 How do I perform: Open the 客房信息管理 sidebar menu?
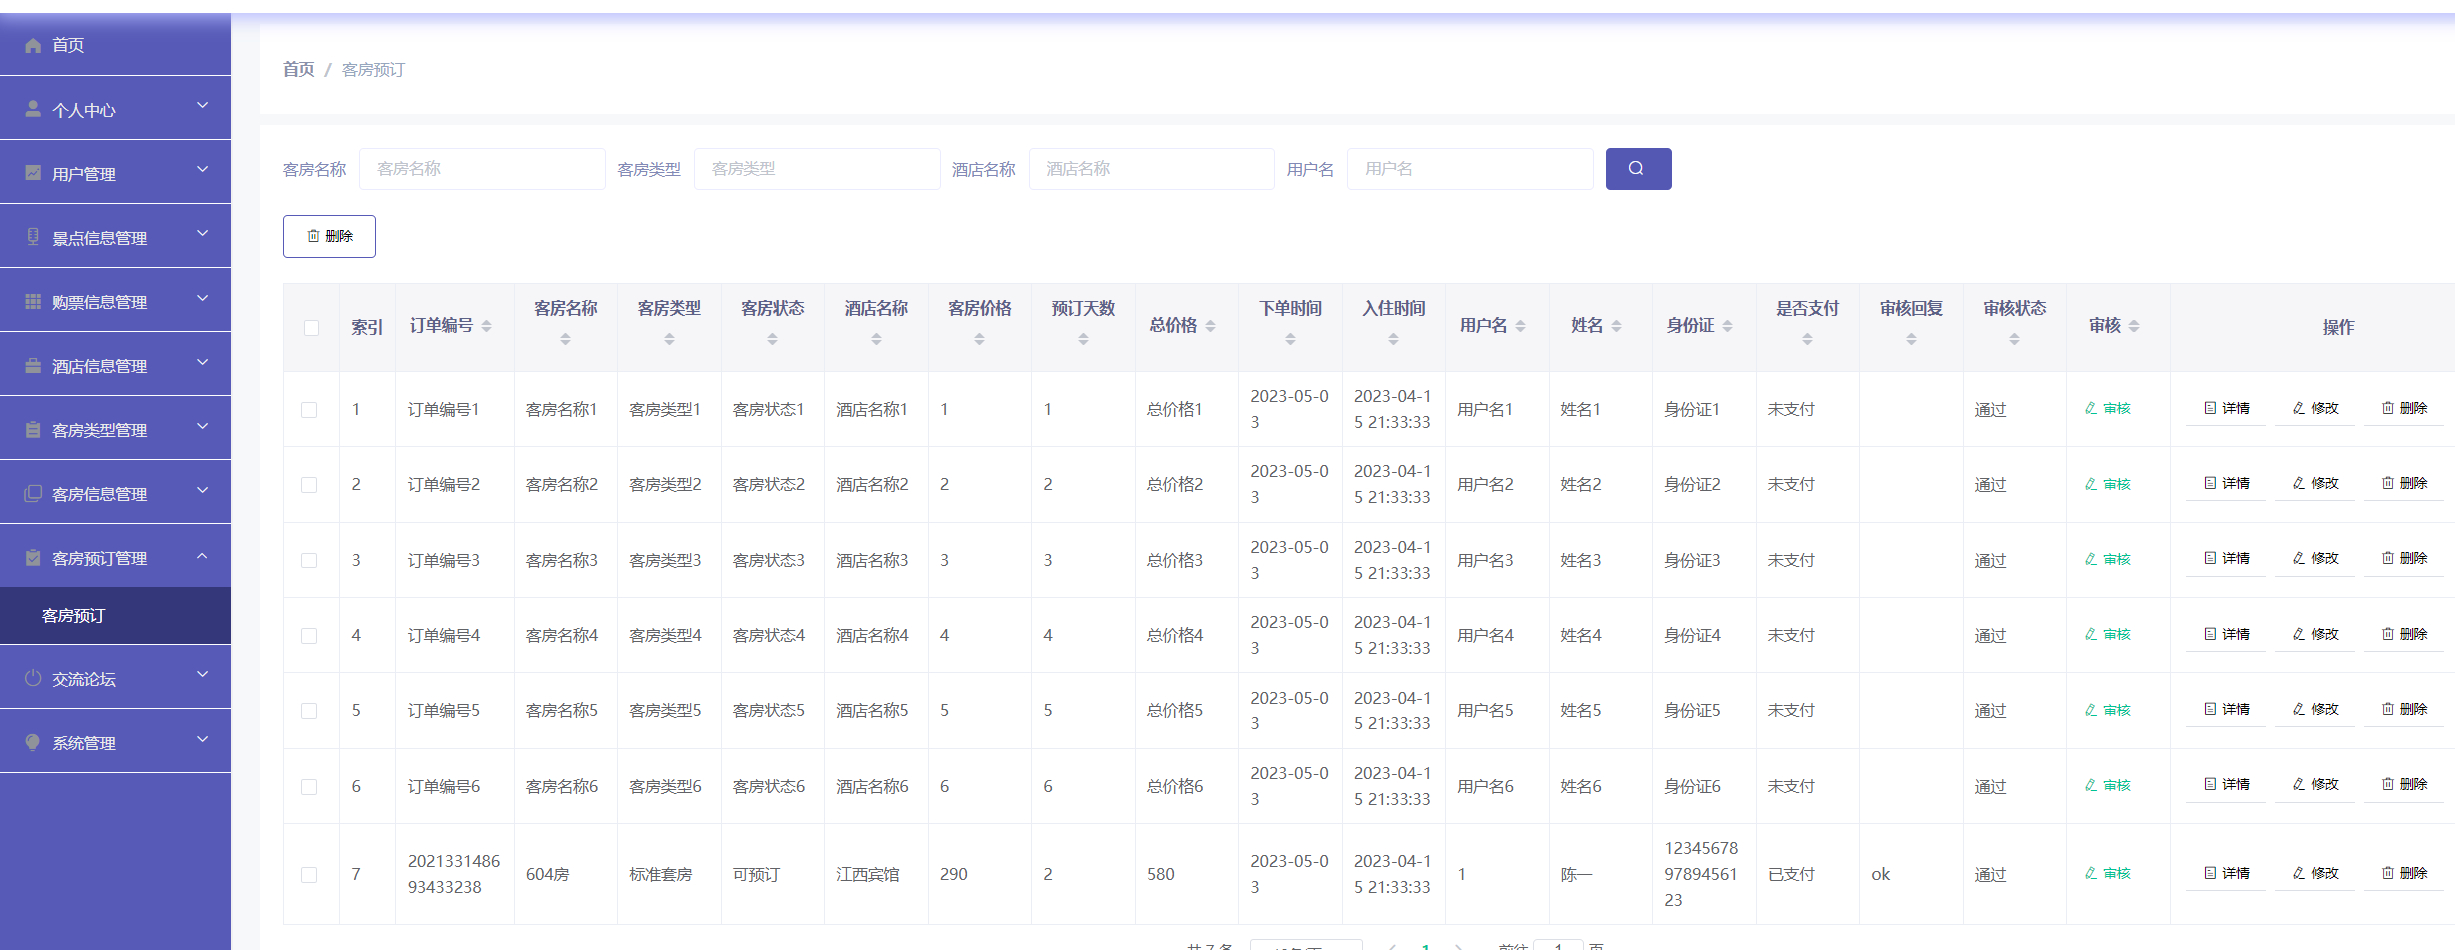click(115, 493)
